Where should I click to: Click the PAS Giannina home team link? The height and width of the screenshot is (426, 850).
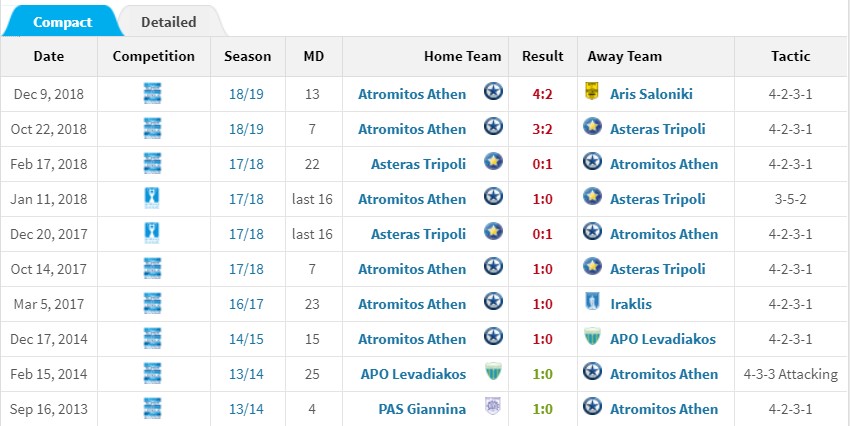422,409
